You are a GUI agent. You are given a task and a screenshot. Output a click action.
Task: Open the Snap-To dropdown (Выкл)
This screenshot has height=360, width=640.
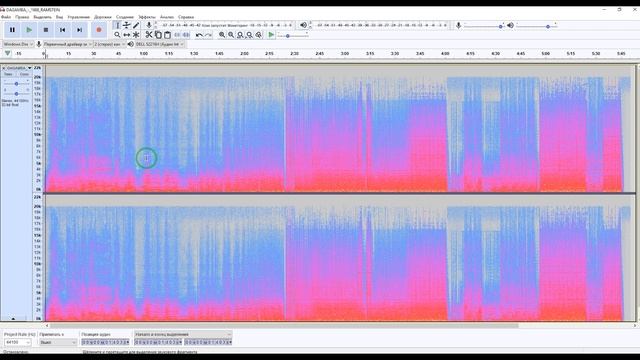[58, 342]
